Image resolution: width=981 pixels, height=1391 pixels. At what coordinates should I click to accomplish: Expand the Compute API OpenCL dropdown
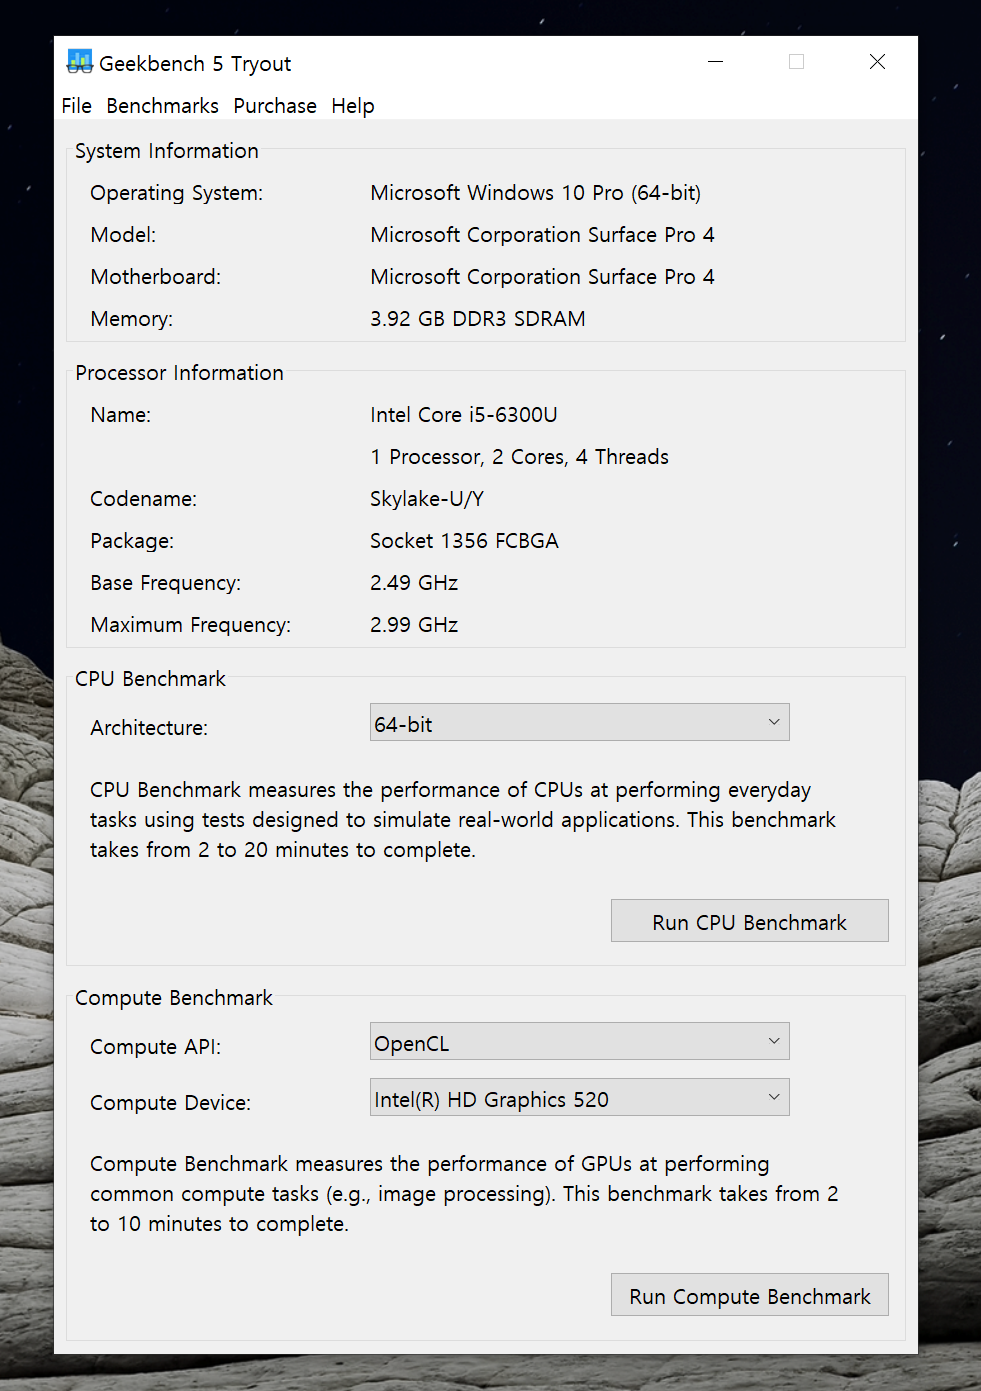point(579,1041)
